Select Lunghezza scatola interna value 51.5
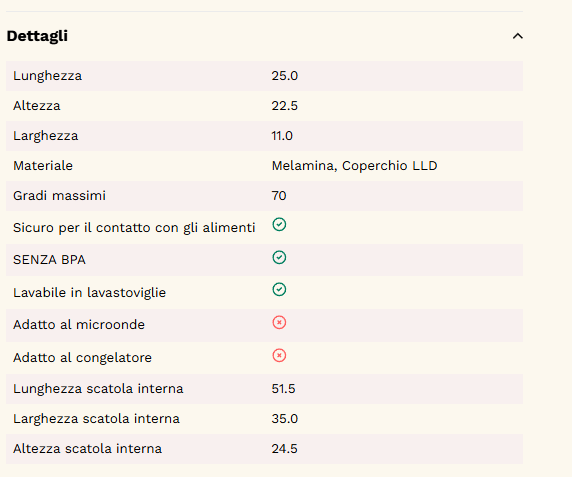Screen dimensions: 572x477 click(283, 389)
